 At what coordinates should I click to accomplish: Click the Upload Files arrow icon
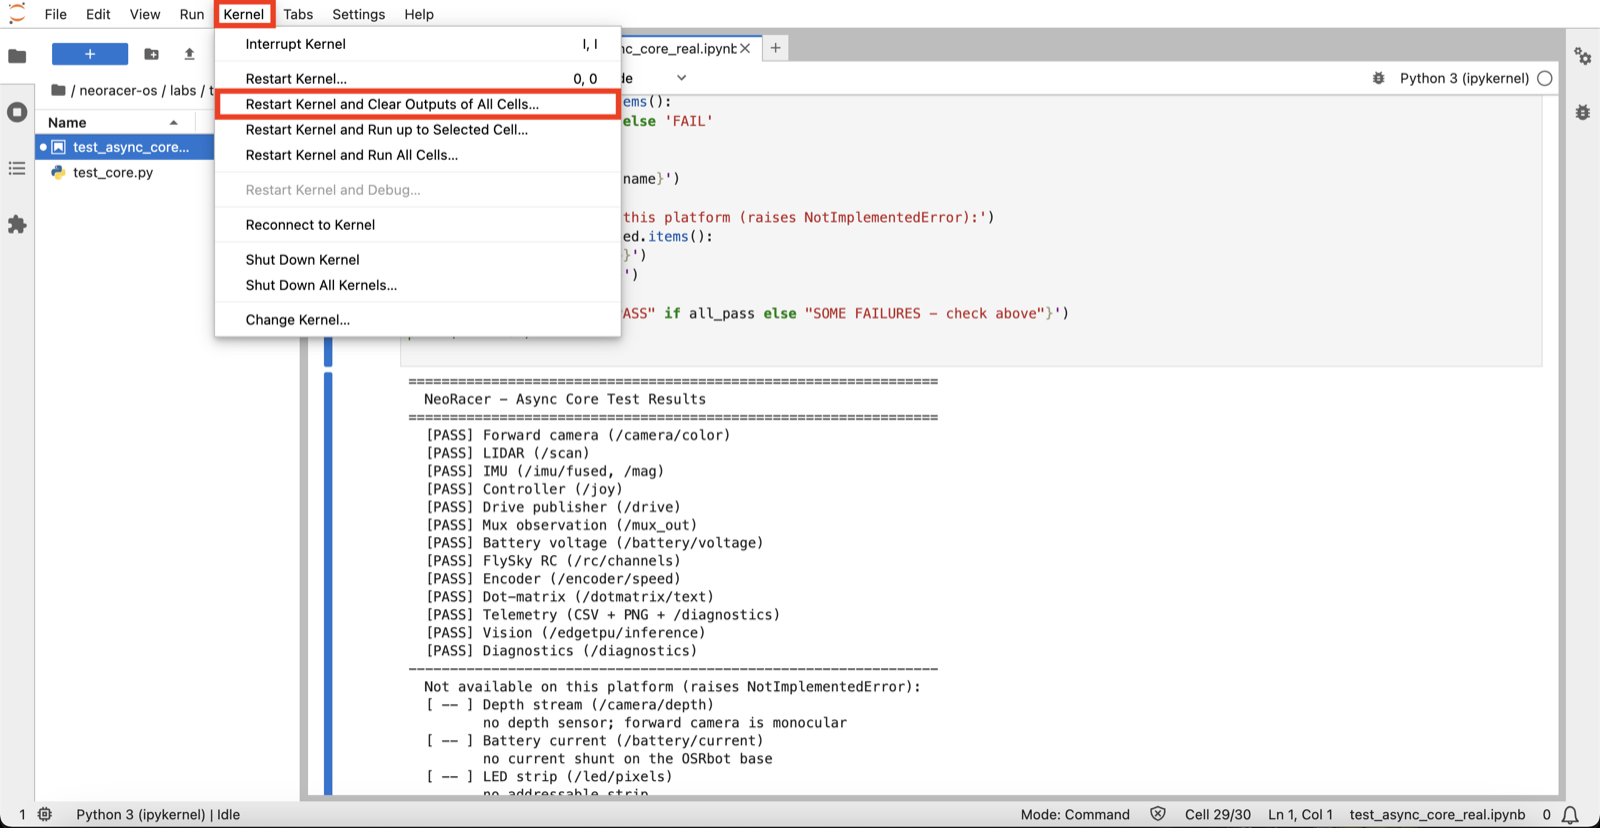tap(189, 54)
